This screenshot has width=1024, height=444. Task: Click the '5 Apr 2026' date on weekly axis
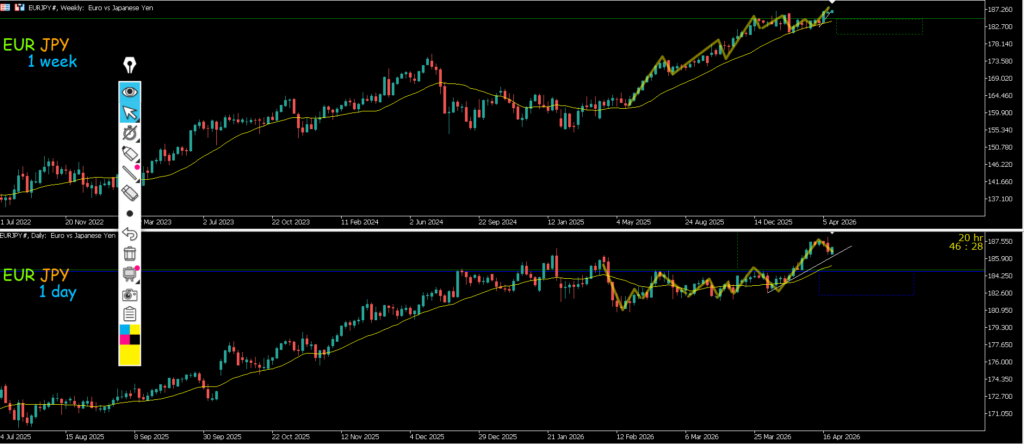click(x=839, y=222)
